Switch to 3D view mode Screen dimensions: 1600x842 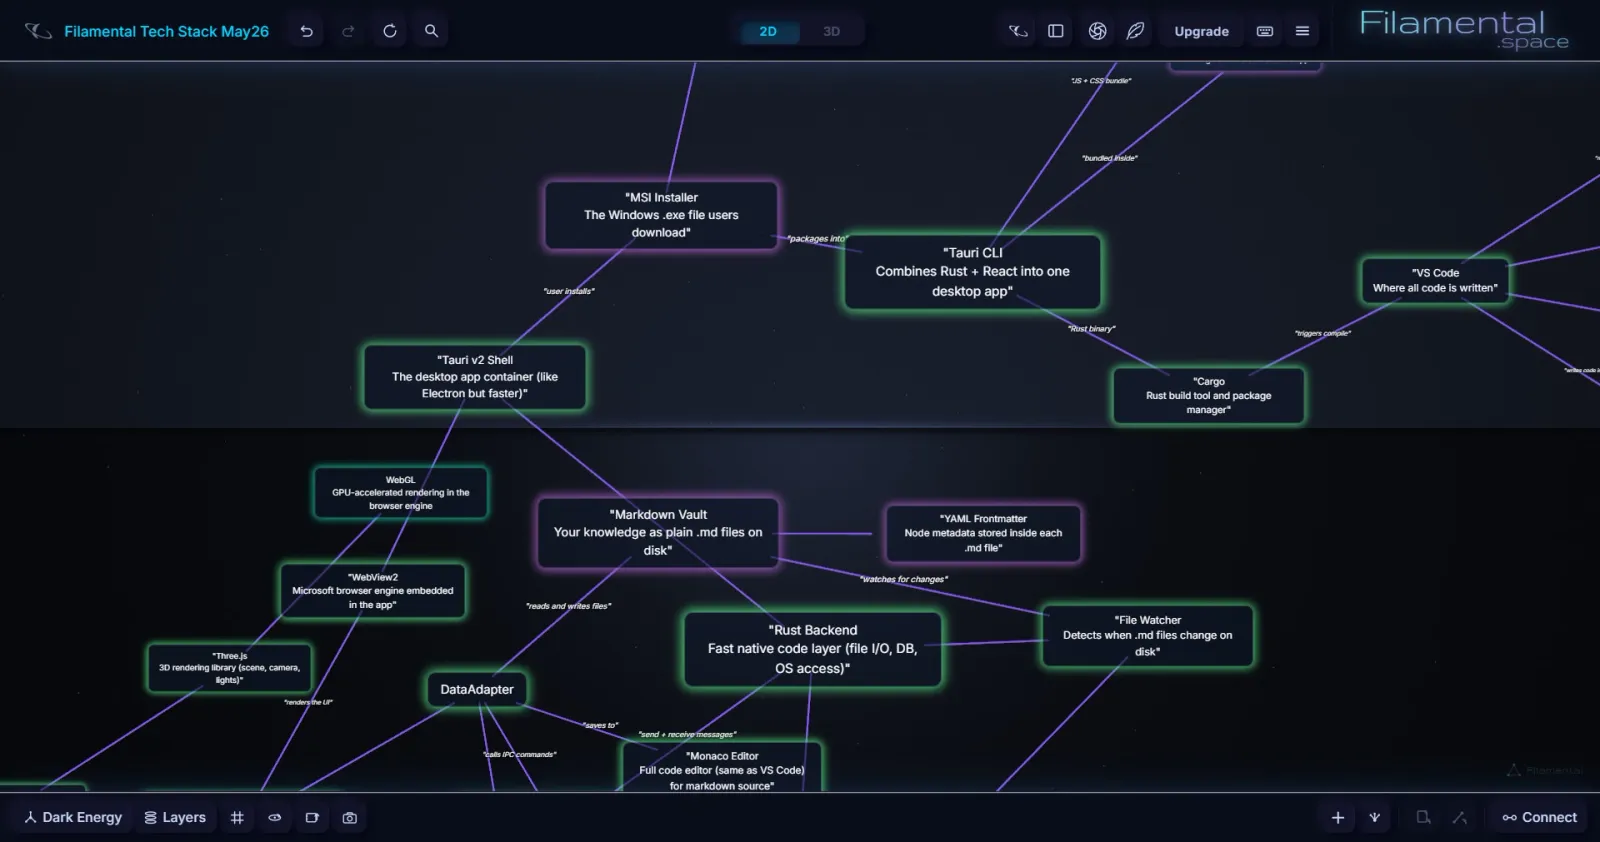pos(831,31)
